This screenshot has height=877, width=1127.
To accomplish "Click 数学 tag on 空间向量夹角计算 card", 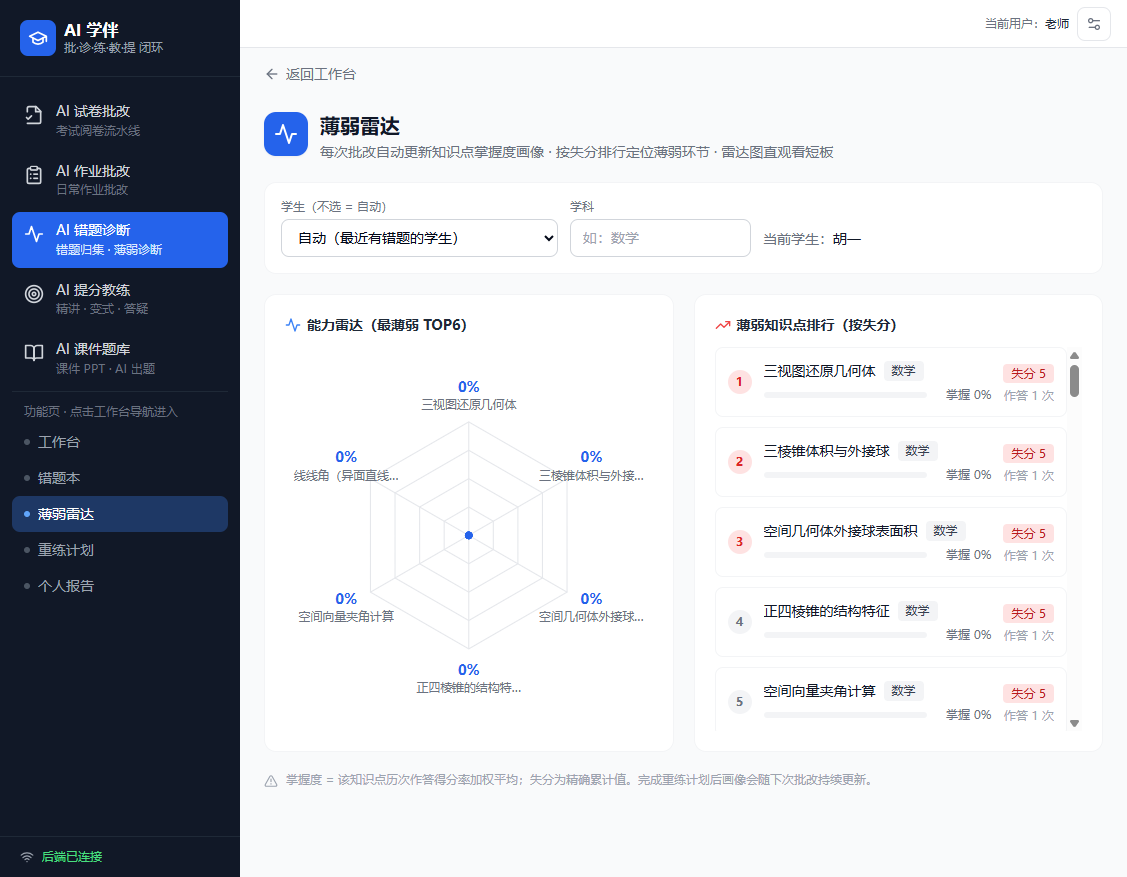I will pos(903,691).
